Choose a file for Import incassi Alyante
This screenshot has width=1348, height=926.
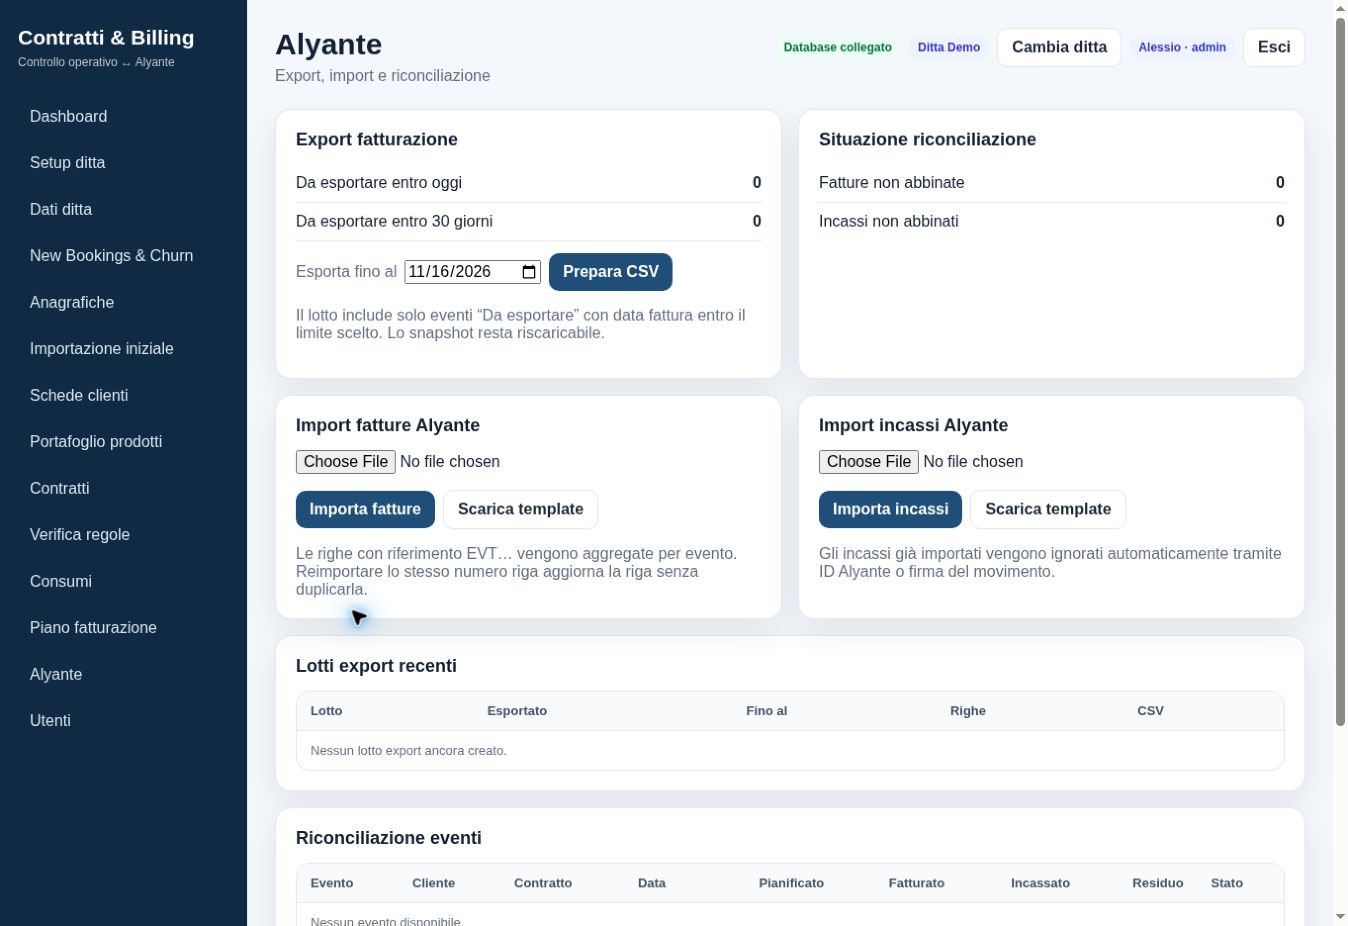tap(869, 462)
